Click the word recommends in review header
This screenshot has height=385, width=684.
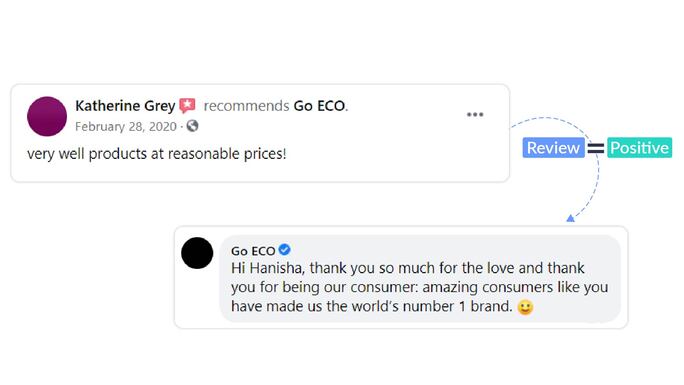[x=246, y=106]
